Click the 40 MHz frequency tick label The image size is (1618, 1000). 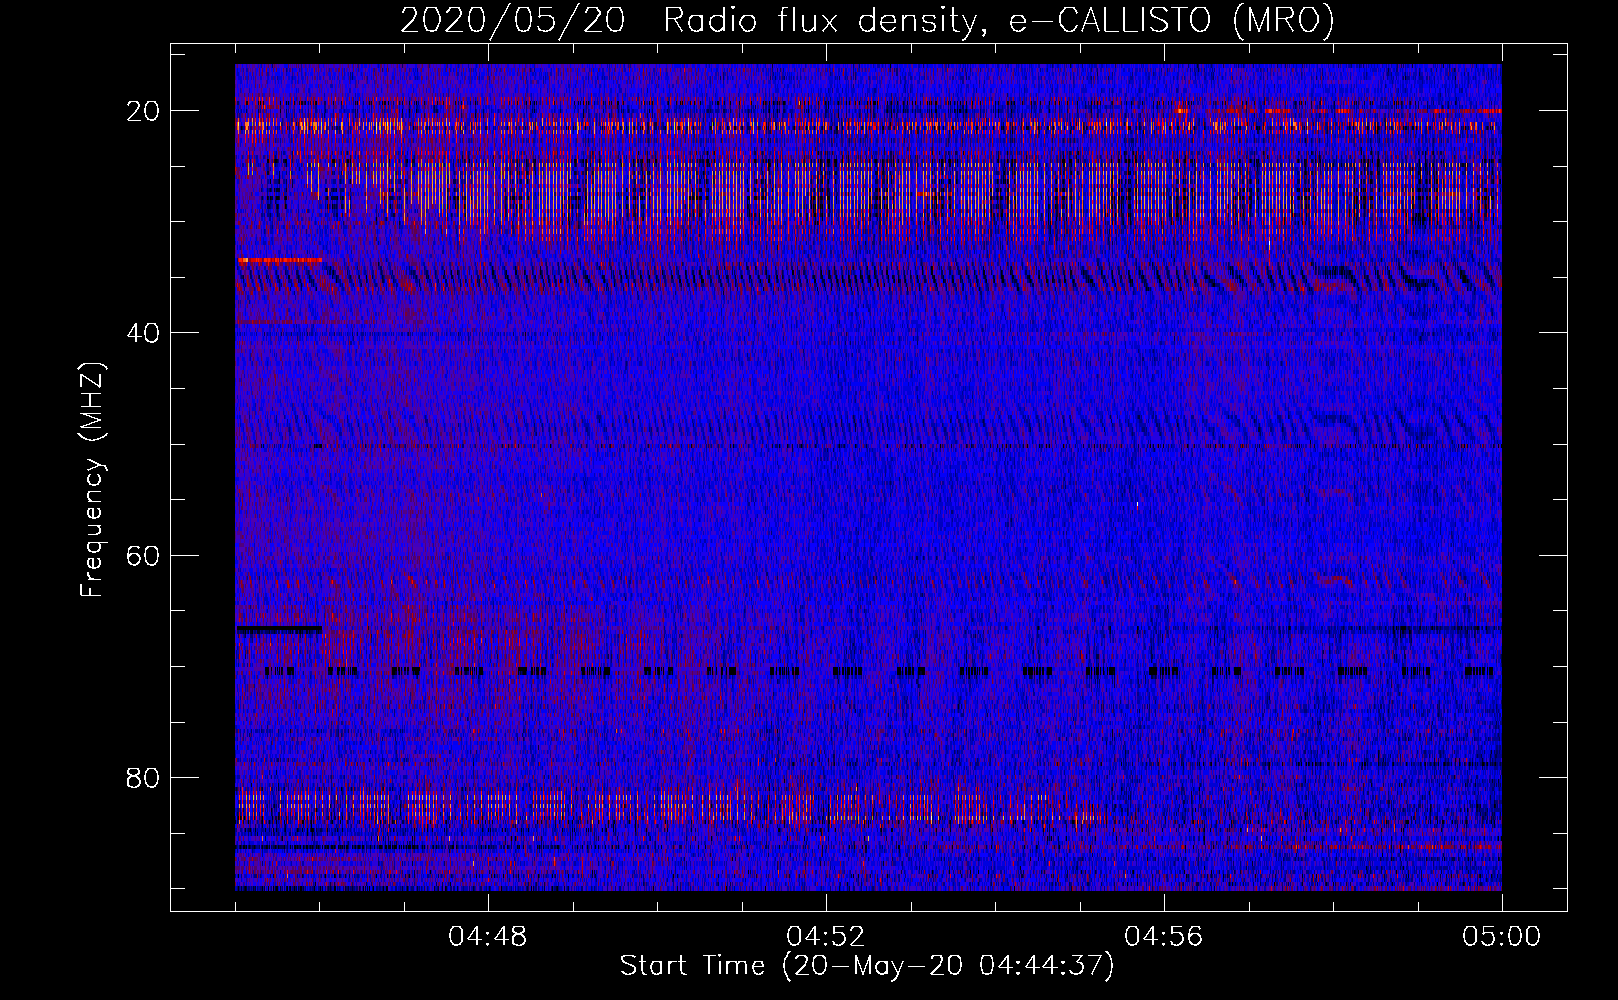coord(144,333)
